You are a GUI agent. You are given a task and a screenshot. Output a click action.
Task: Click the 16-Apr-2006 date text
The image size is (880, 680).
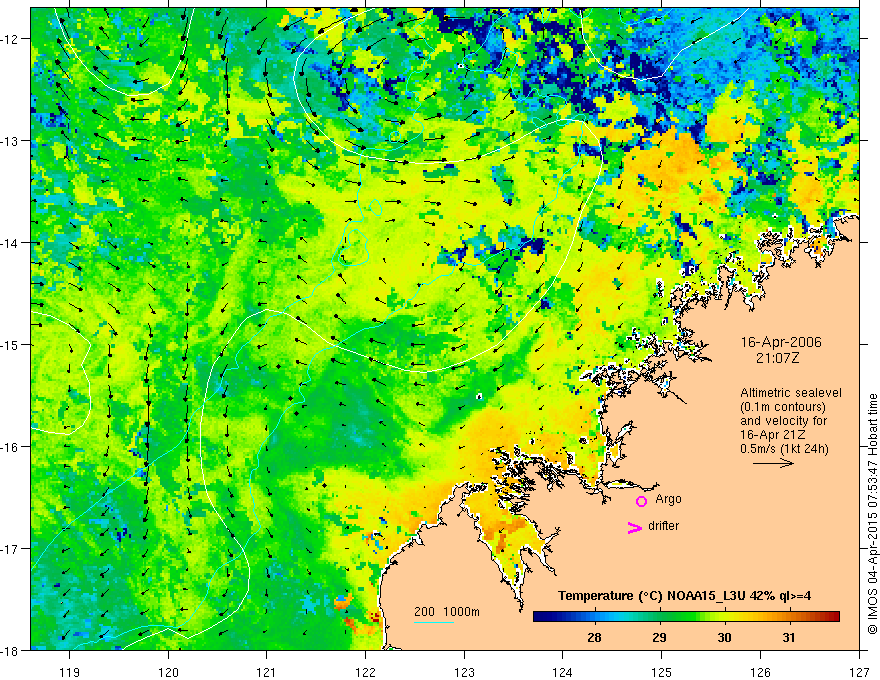[781, 342]
